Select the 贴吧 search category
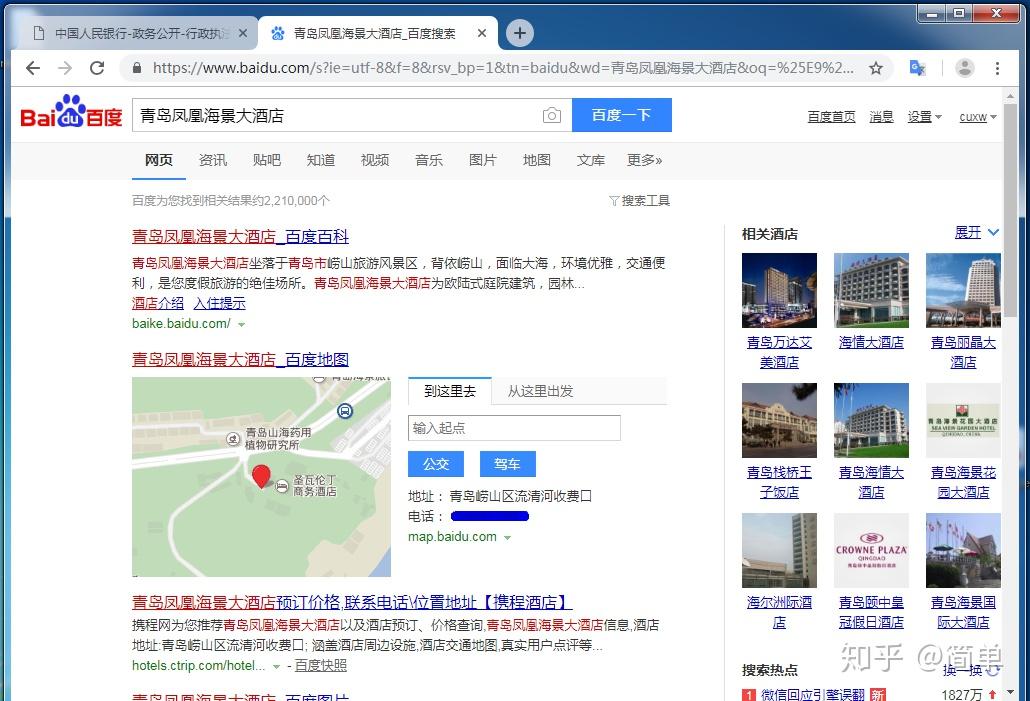Screen dimensions: 1030x701 click(x=267, y=160)
